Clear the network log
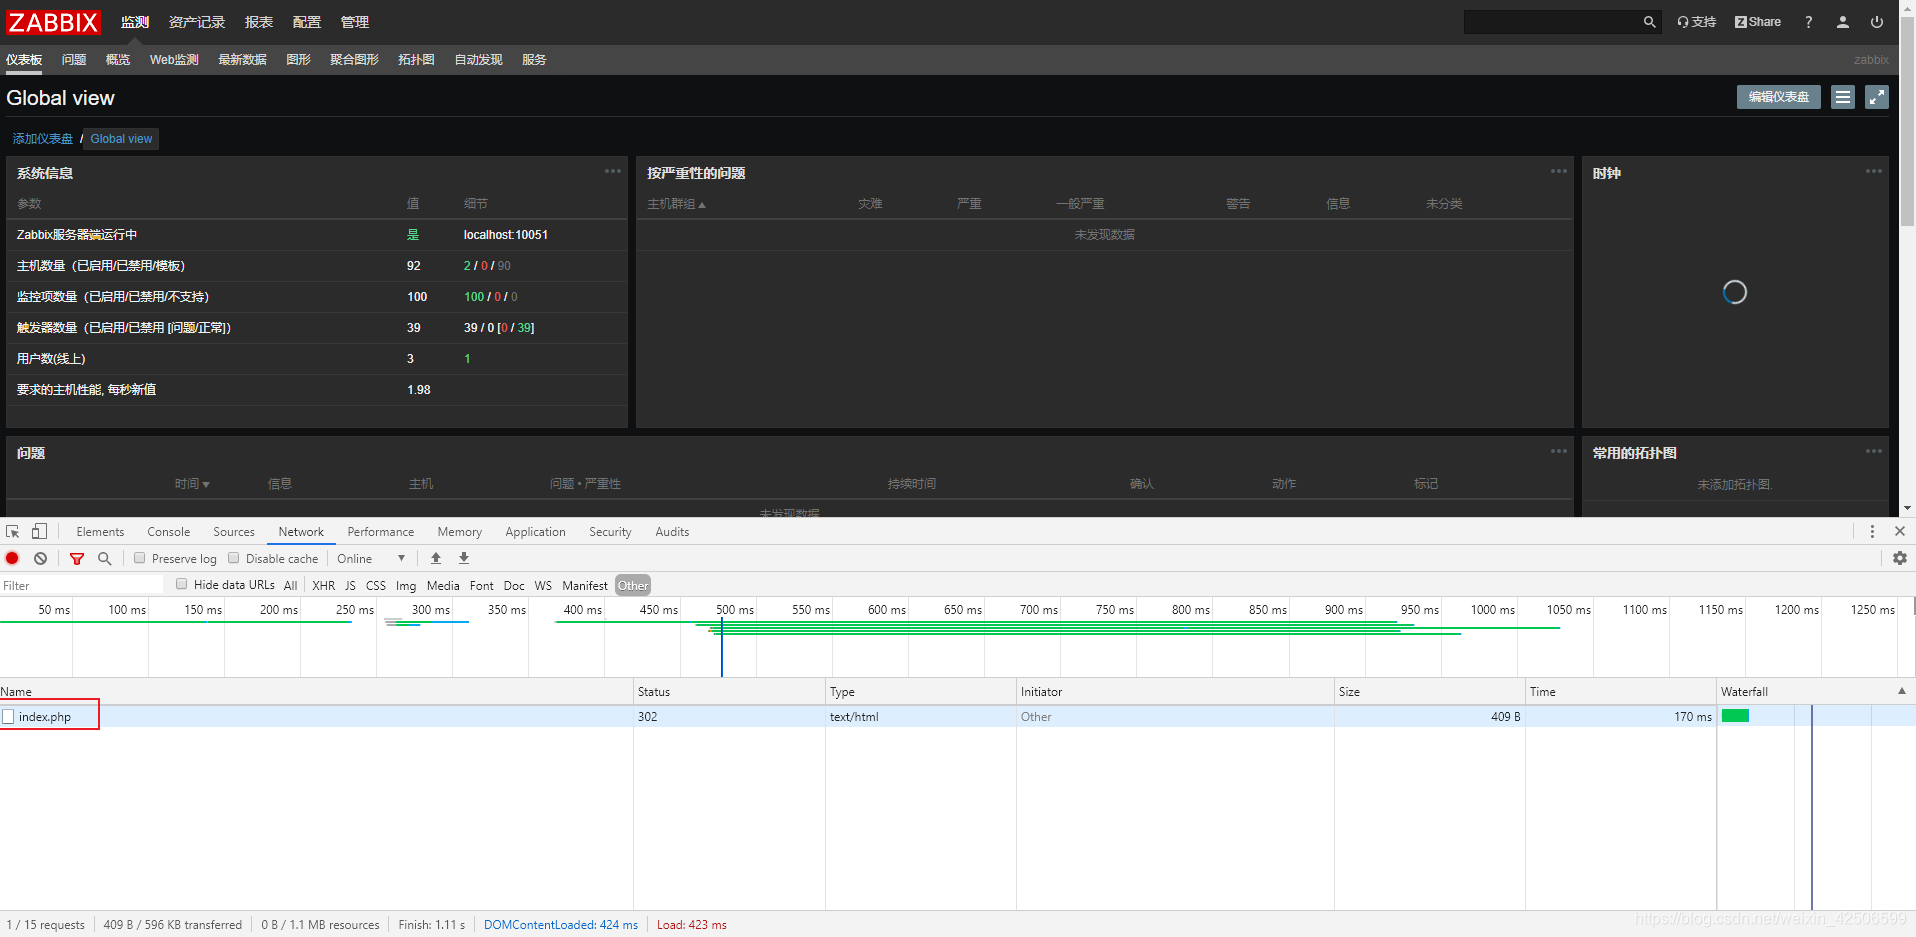Viewport: 1916px width, 937px height. [40, 558]
